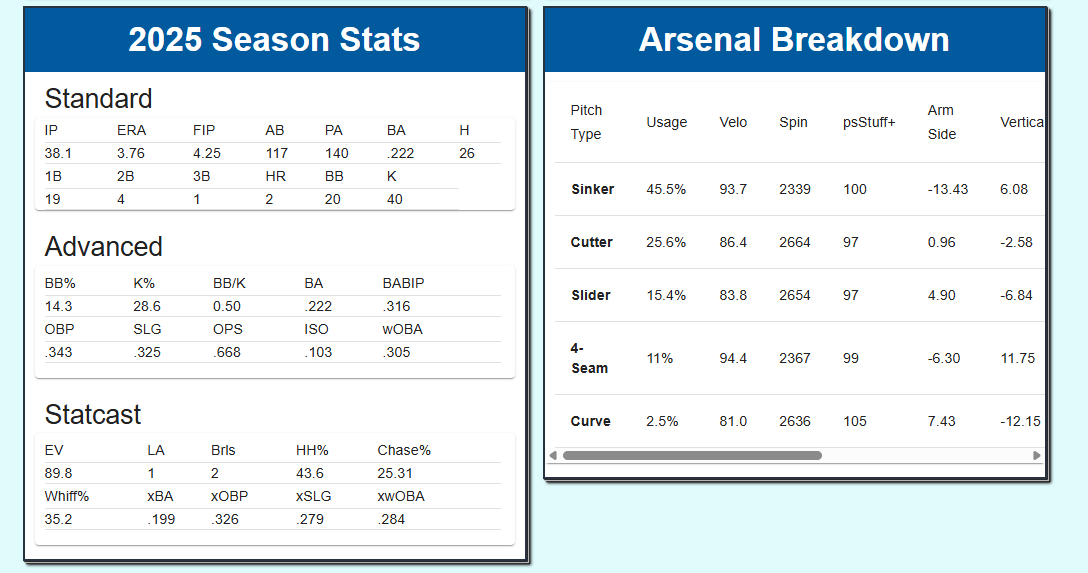Select the Spin column header
Viewport: 1088px width, 573px height.
(x=793, y=122)
